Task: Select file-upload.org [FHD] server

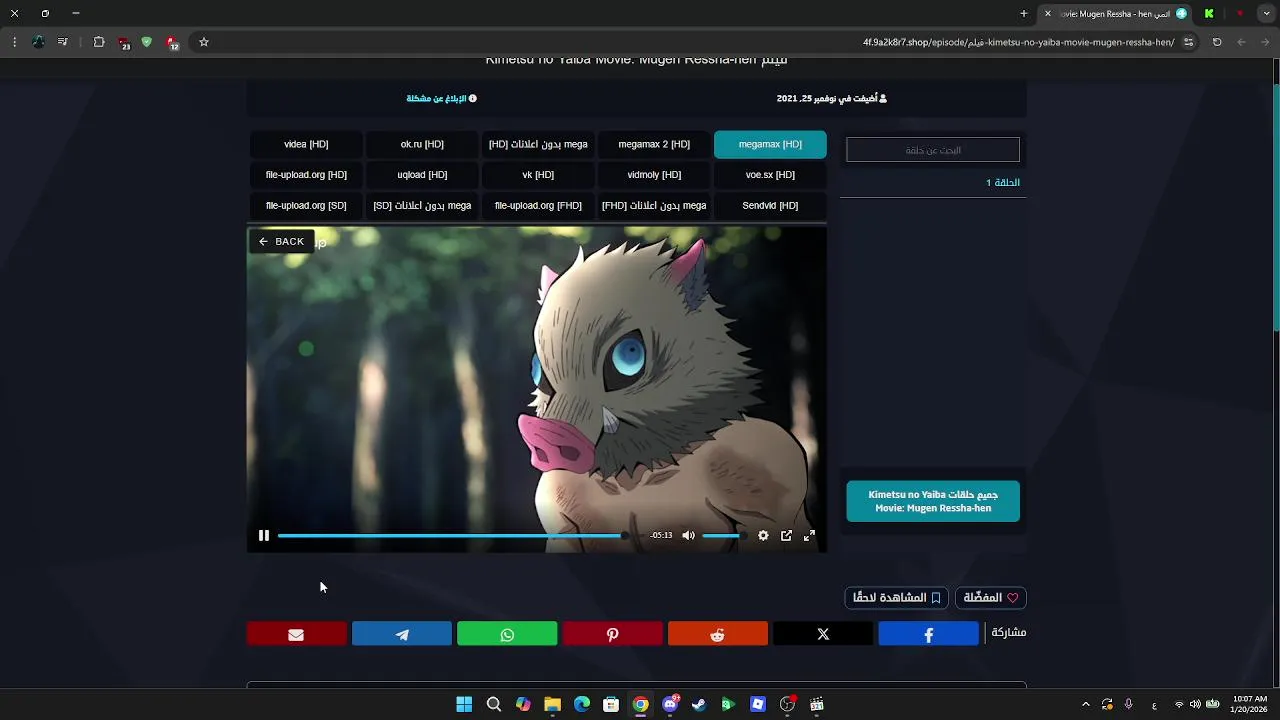Action: (538, 206)
